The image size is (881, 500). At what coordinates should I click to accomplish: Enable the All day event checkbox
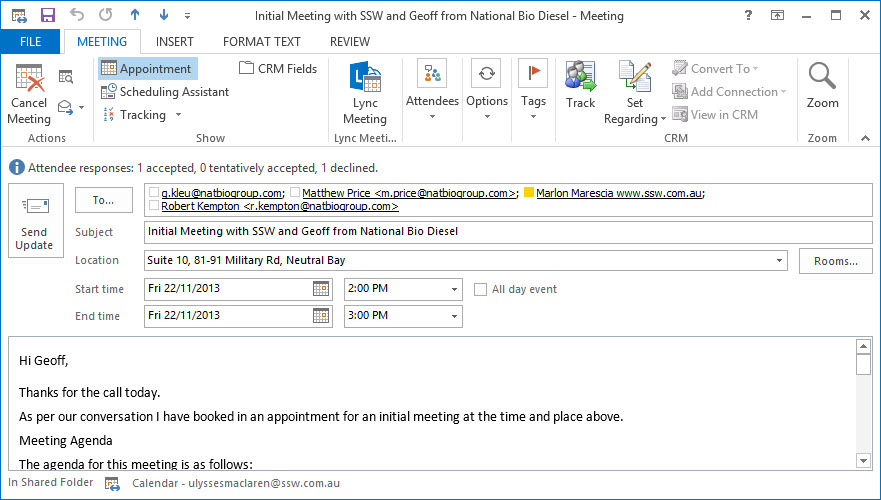(481, 289)
